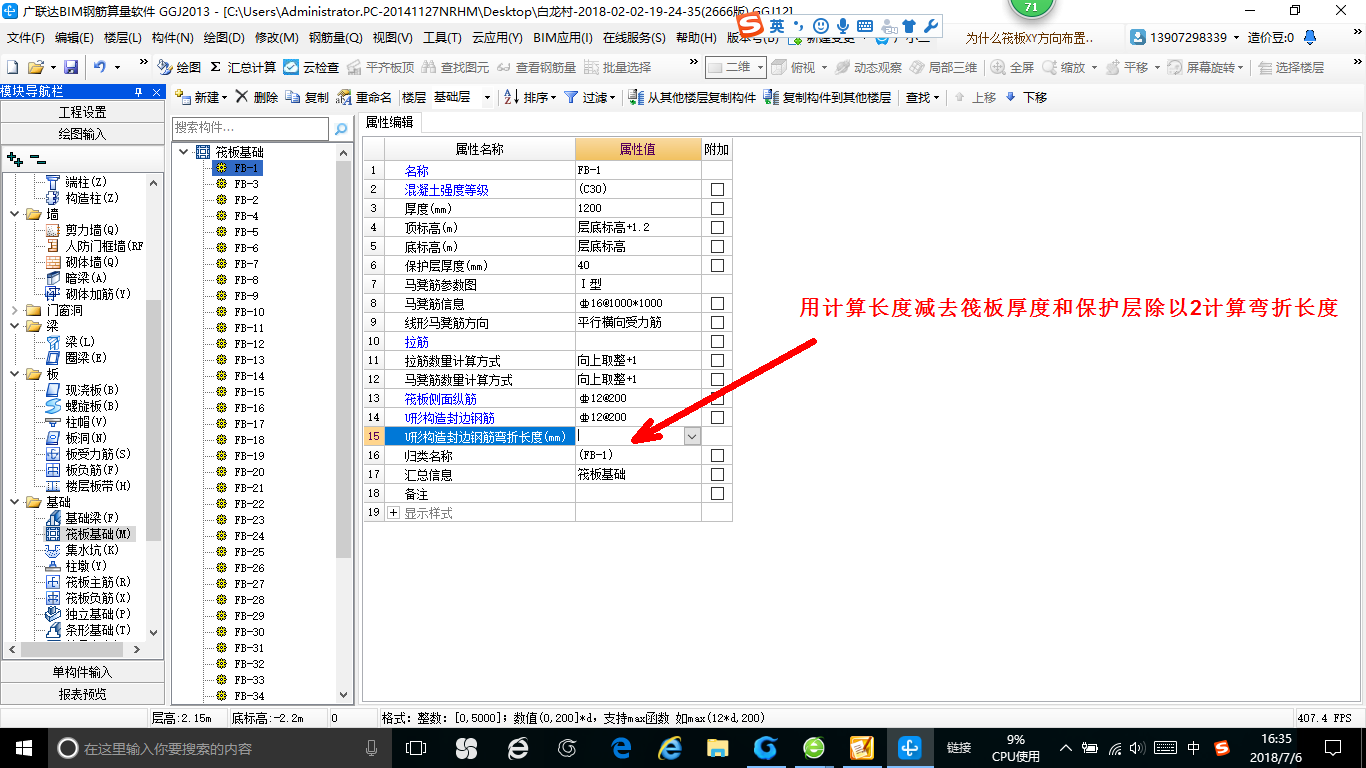Click the open folder icon
This screenshot has width=1366, height=768.
[35, 67]
